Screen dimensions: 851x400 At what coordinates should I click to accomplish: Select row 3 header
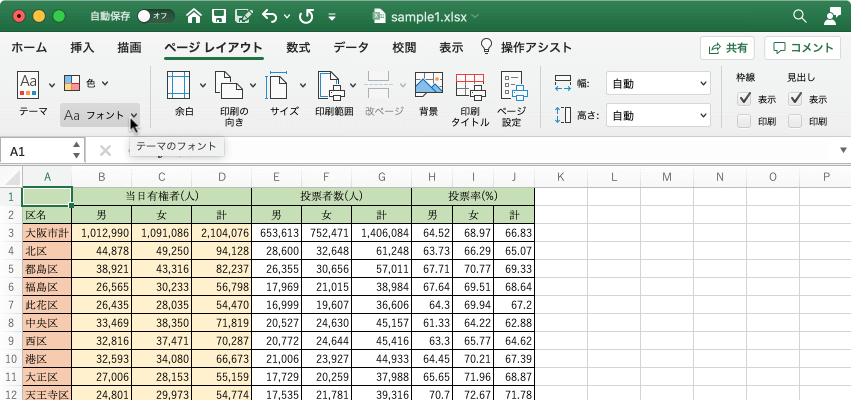click(11, 233)
